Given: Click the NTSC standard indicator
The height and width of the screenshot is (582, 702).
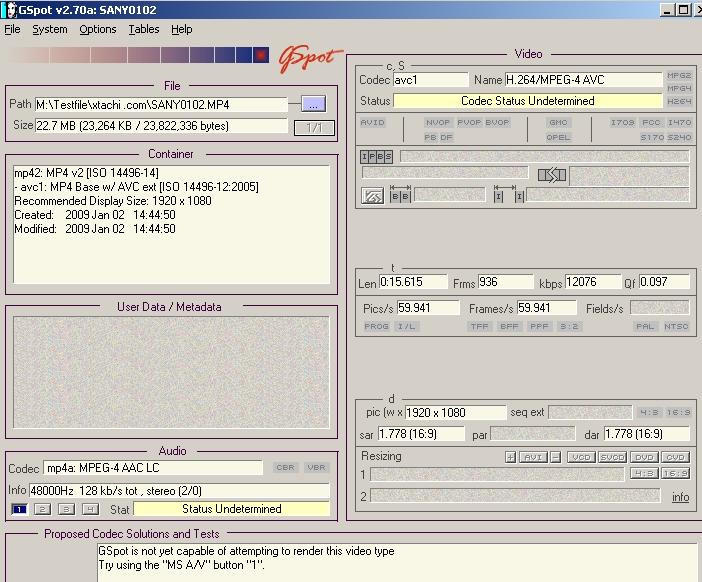Looking at the screenshot, I should click(x=676, y=326).
